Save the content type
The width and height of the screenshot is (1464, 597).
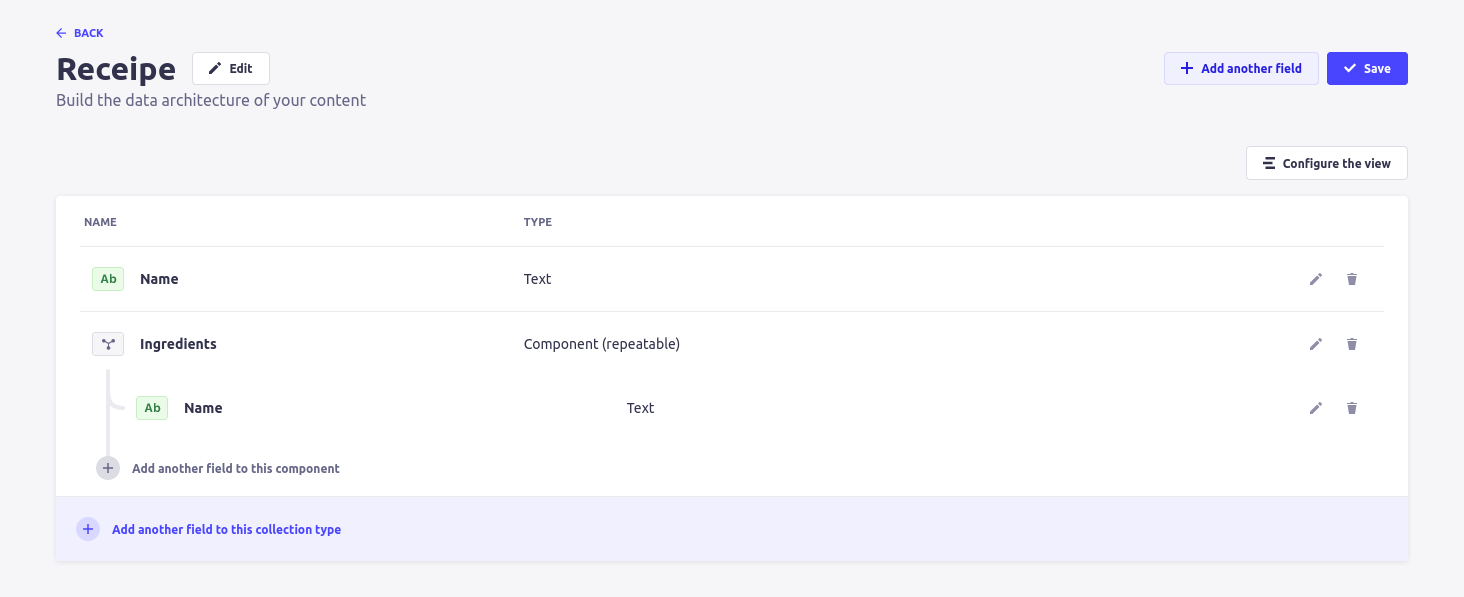pos(1367,68)
